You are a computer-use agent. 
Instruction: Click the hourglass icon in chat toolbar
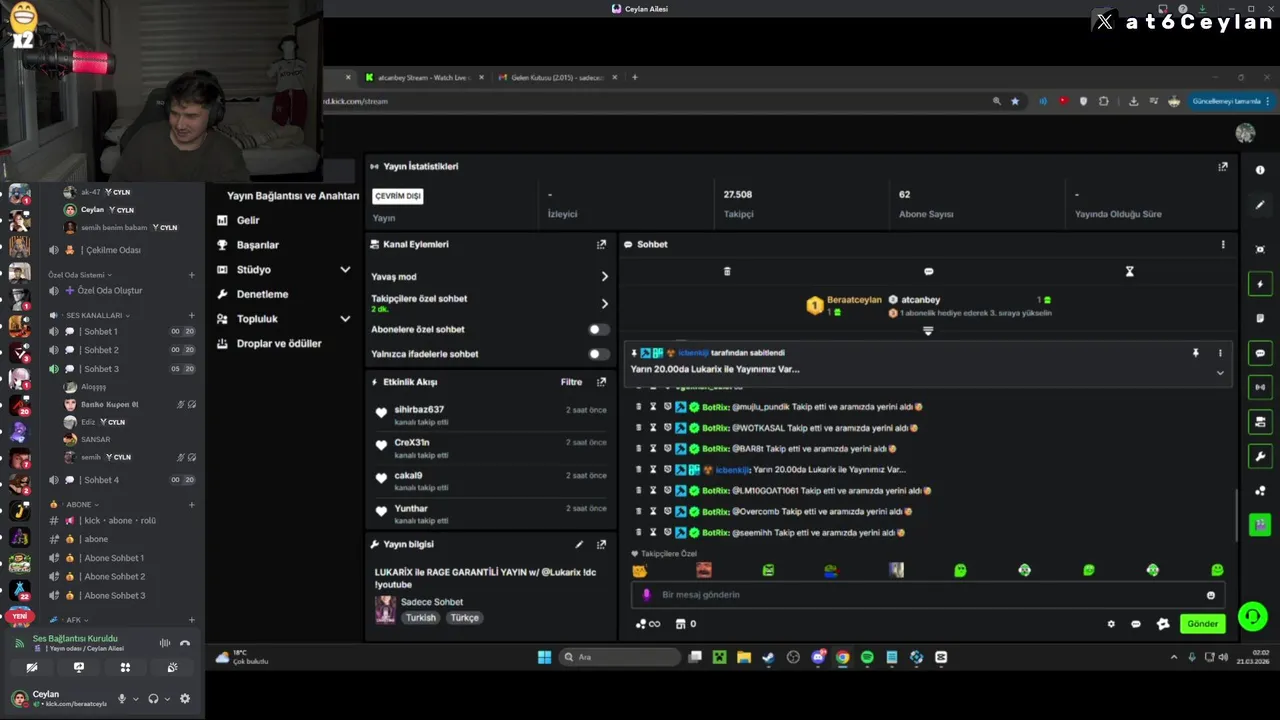pos(1130,271)
